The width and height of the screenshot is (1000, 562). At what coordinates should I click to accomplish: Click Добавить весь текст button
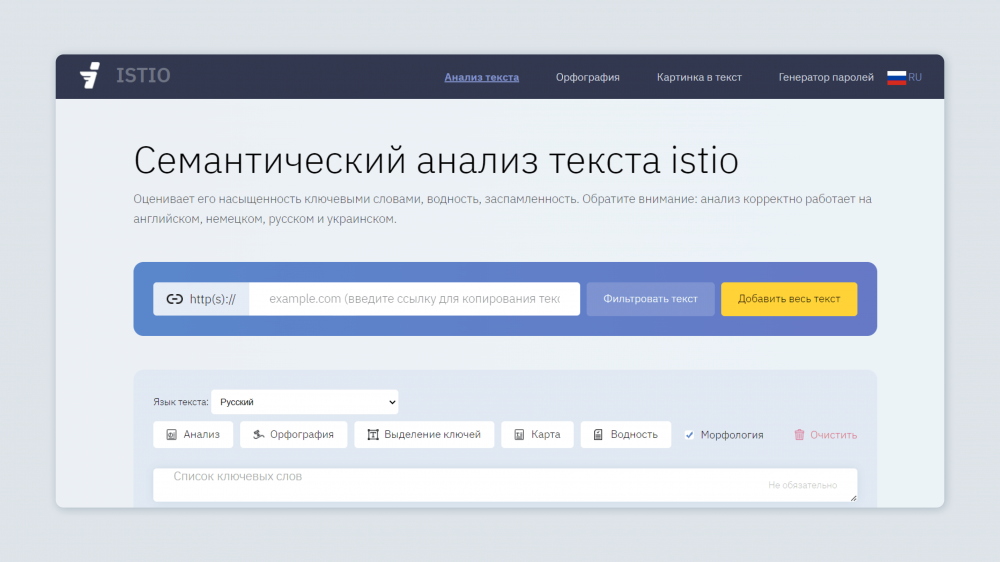click(x=789, y=299)
